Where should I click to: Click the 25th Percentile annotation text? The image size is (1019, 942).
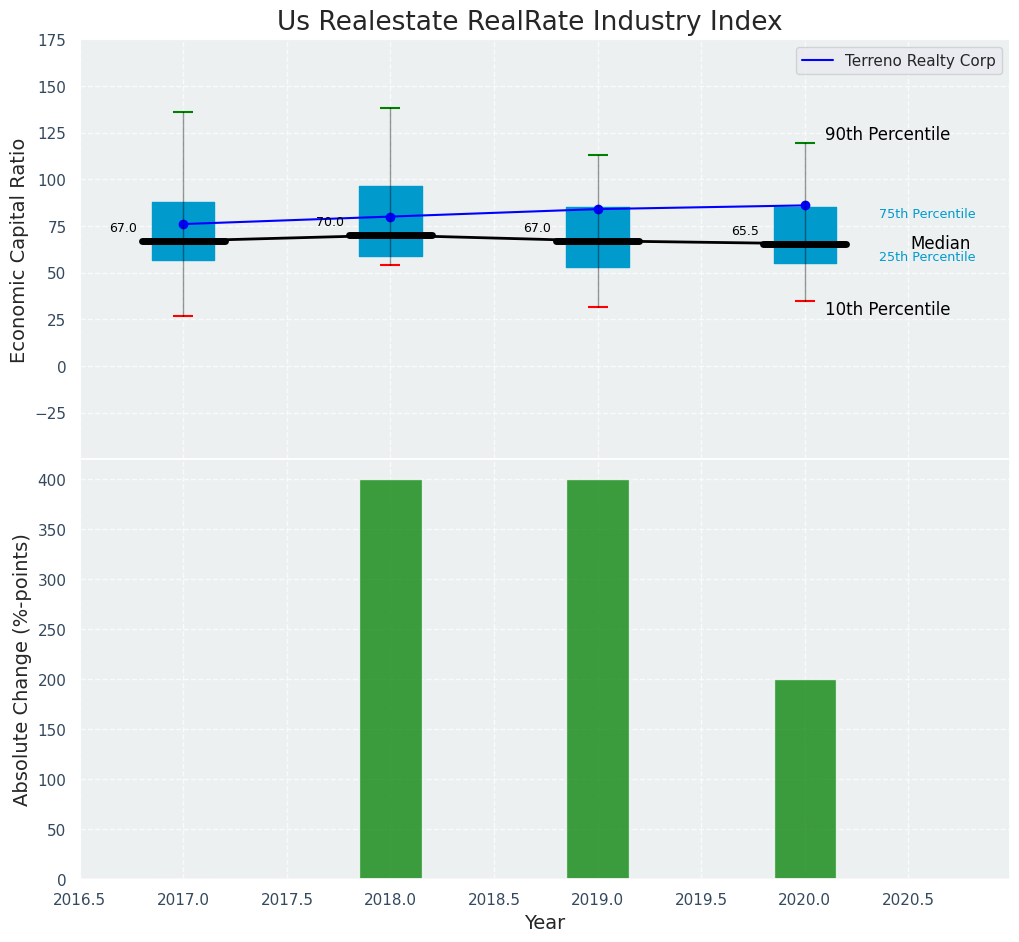[x=927, y=257]
